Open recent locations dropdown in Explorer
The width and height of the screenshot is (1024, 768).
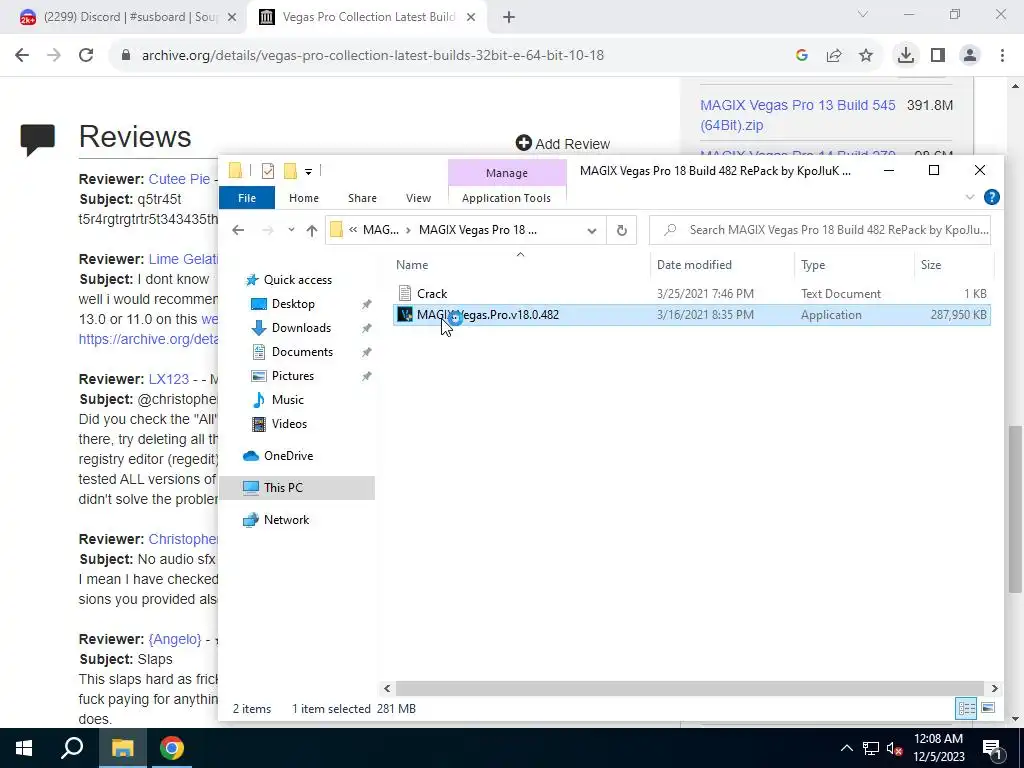tap(291, 230)
